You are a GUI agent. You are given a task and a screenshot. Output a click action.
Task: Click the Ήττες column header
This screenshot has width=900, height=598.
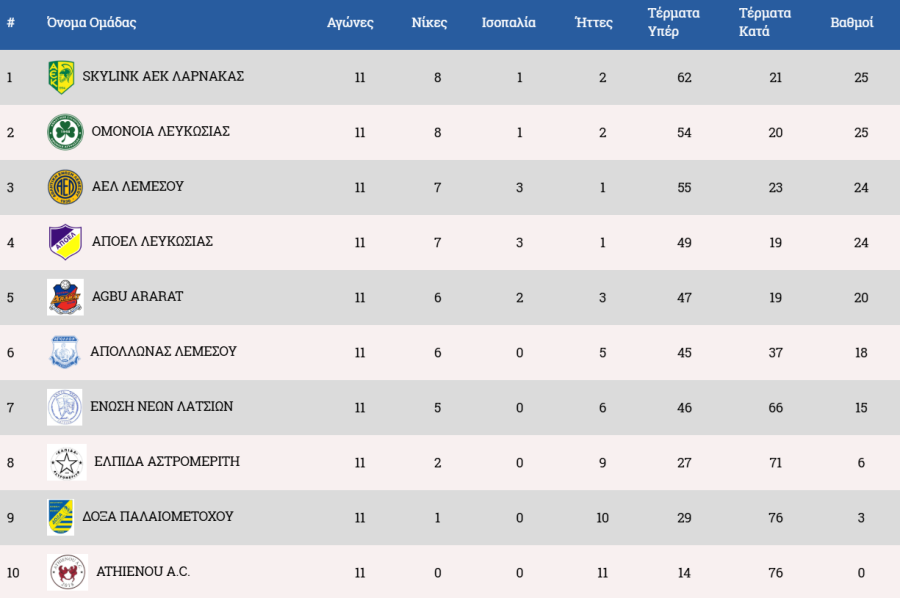coord(594,22)
